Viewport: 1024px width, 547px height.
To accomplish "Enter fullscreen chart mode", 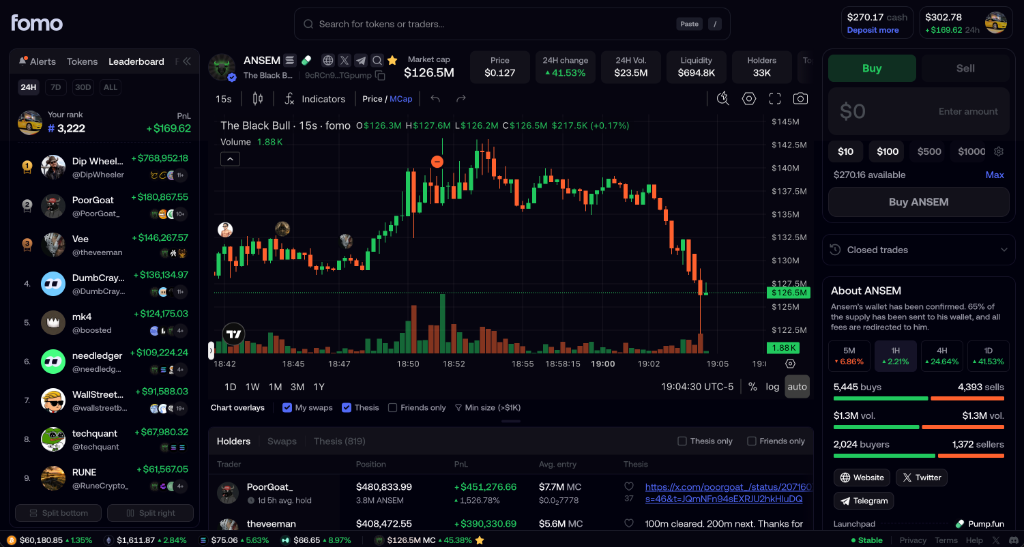I will coord(775,99).
